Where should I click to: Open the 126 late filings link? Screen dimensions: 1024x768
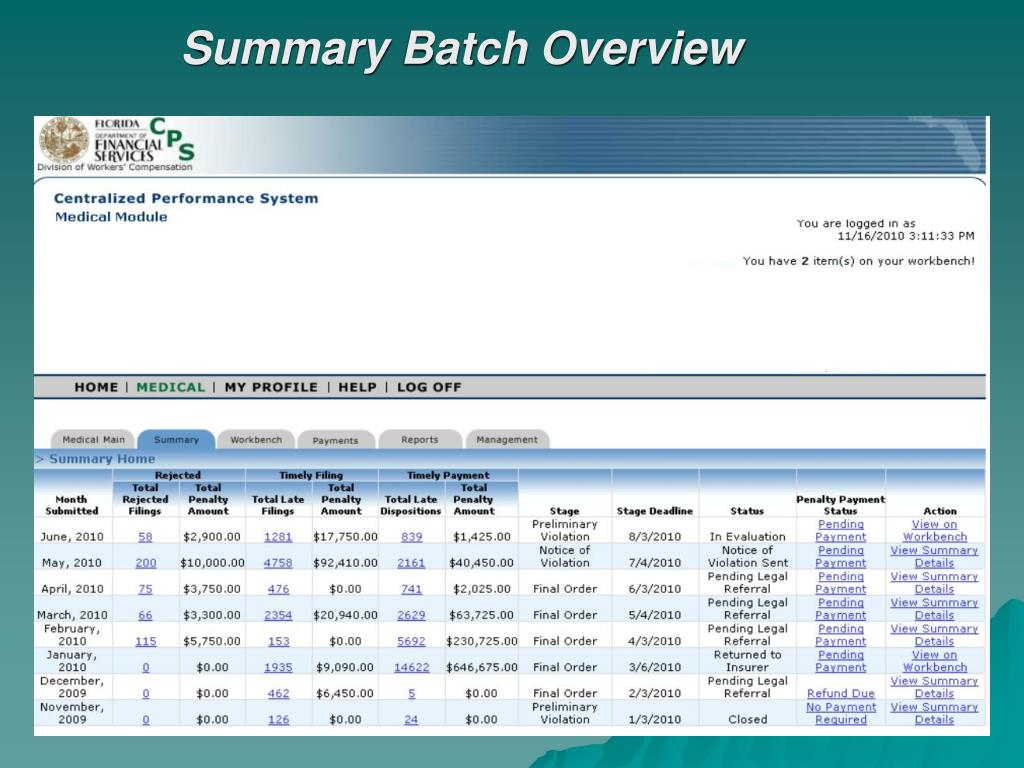pos(278,720)
